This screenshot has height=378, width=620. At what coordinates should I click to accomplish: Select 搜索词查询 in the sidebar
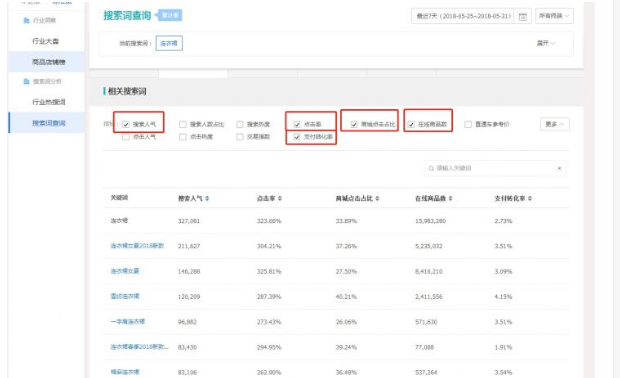pyautogui.click(x=49, y=123)
